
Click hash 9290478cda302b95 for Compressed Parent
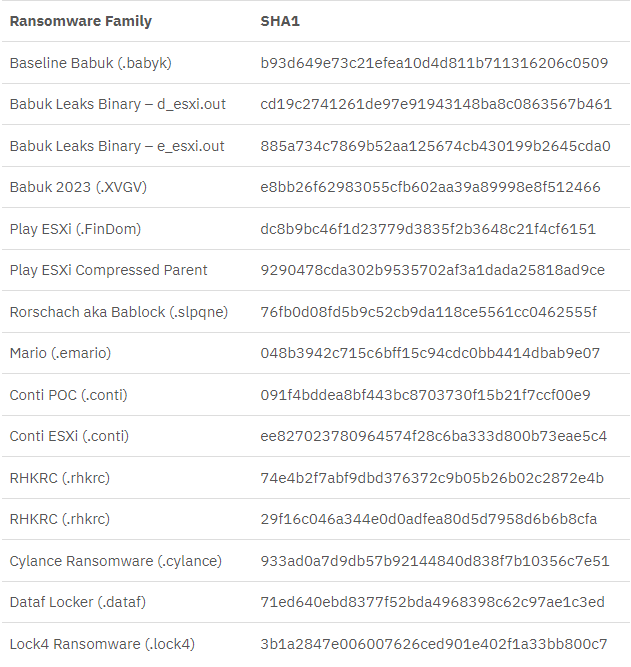[x=432, y=270]
